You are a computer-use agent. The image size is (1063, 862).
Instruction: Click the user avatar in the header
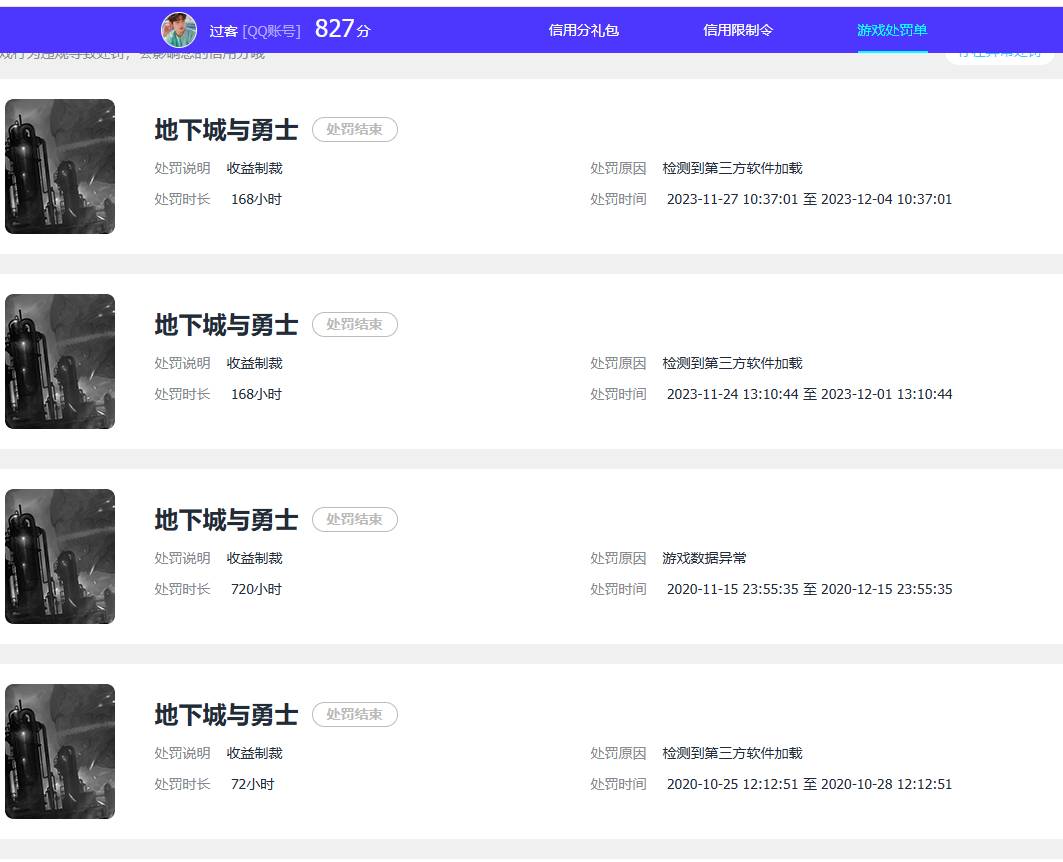pos(179,30)
